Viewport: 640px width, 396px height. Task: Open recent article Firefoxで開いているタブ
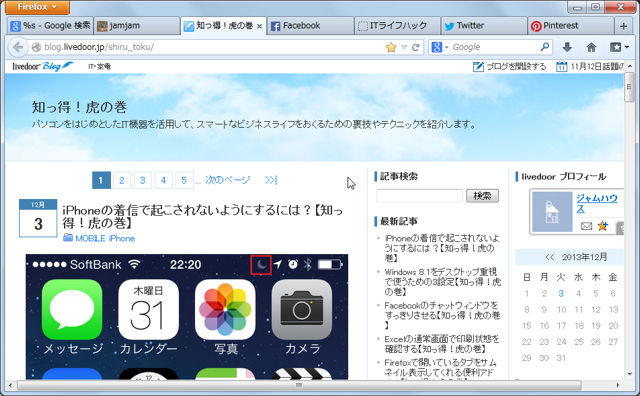[x=441, y=369]
